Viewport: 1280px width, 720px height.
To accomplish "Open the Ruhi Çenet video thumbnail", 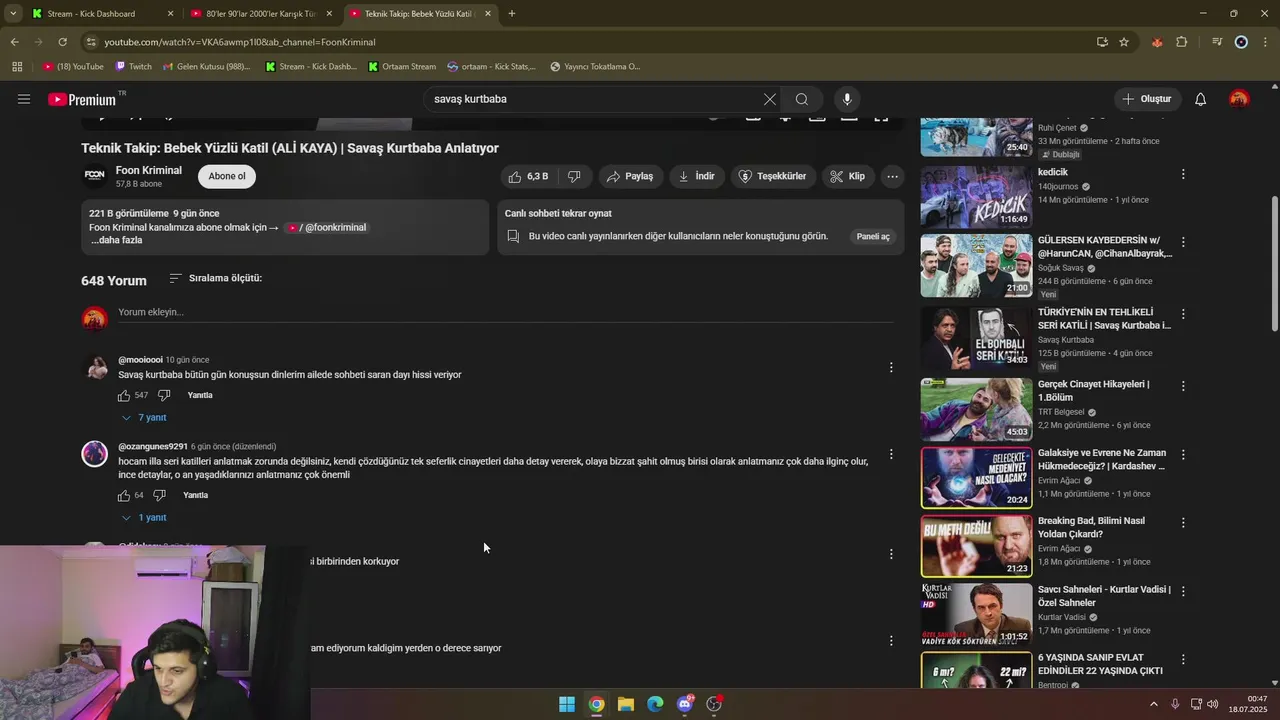I will coord(976,136).
